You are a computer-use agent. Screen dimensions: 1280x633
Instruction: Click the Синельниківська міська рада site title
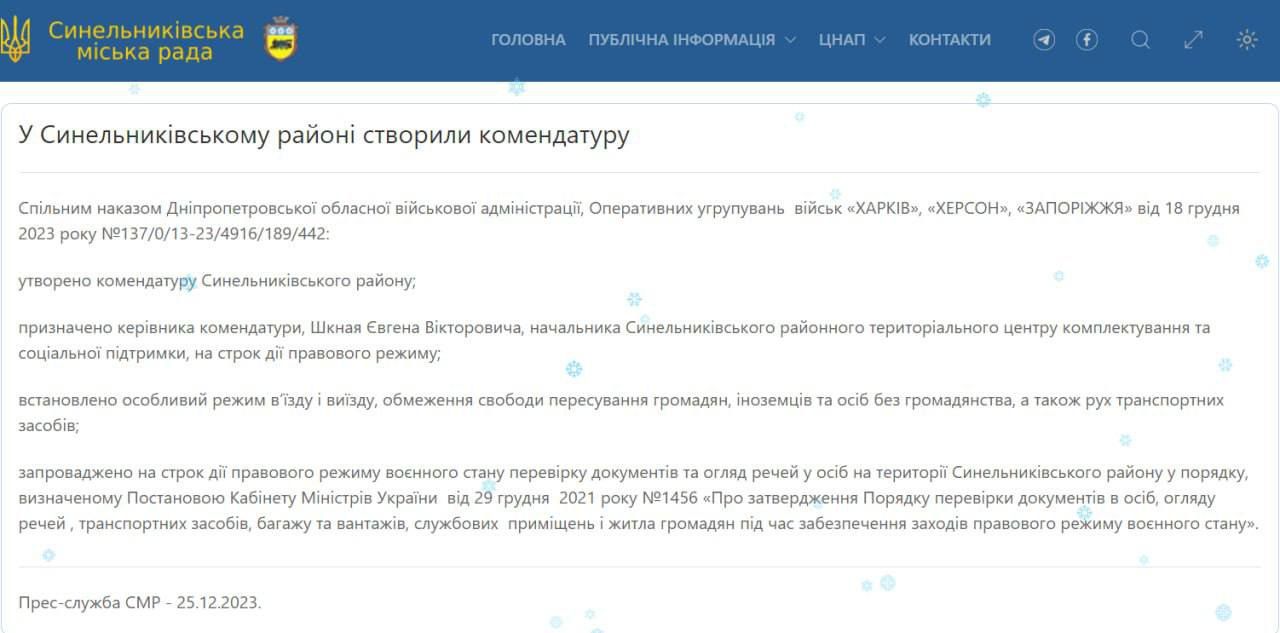pyautogui.click(x=146, y=40)
